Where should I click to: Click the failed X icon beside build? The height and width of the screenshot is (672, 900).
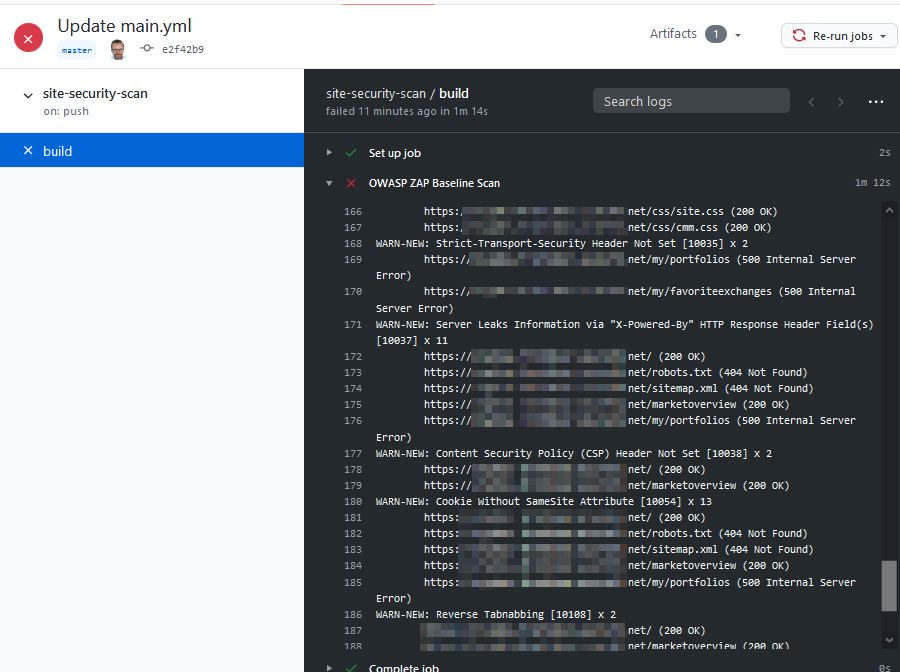28,151
